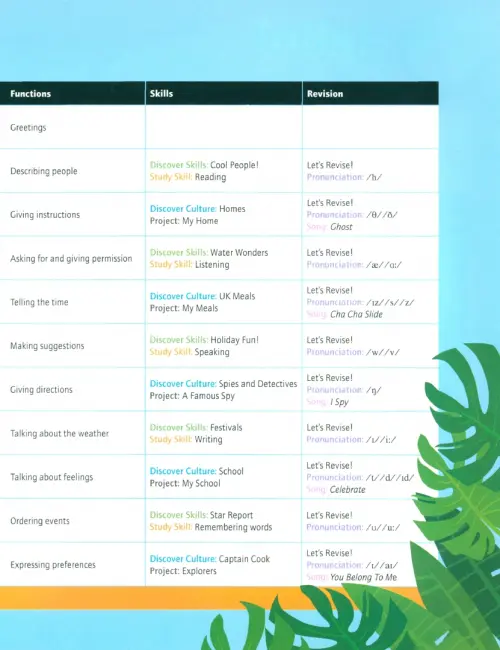Image resolution: width=500 pixels, height=650 pixels.
Task: Click Project: My Home line
Action: [184, 221]
